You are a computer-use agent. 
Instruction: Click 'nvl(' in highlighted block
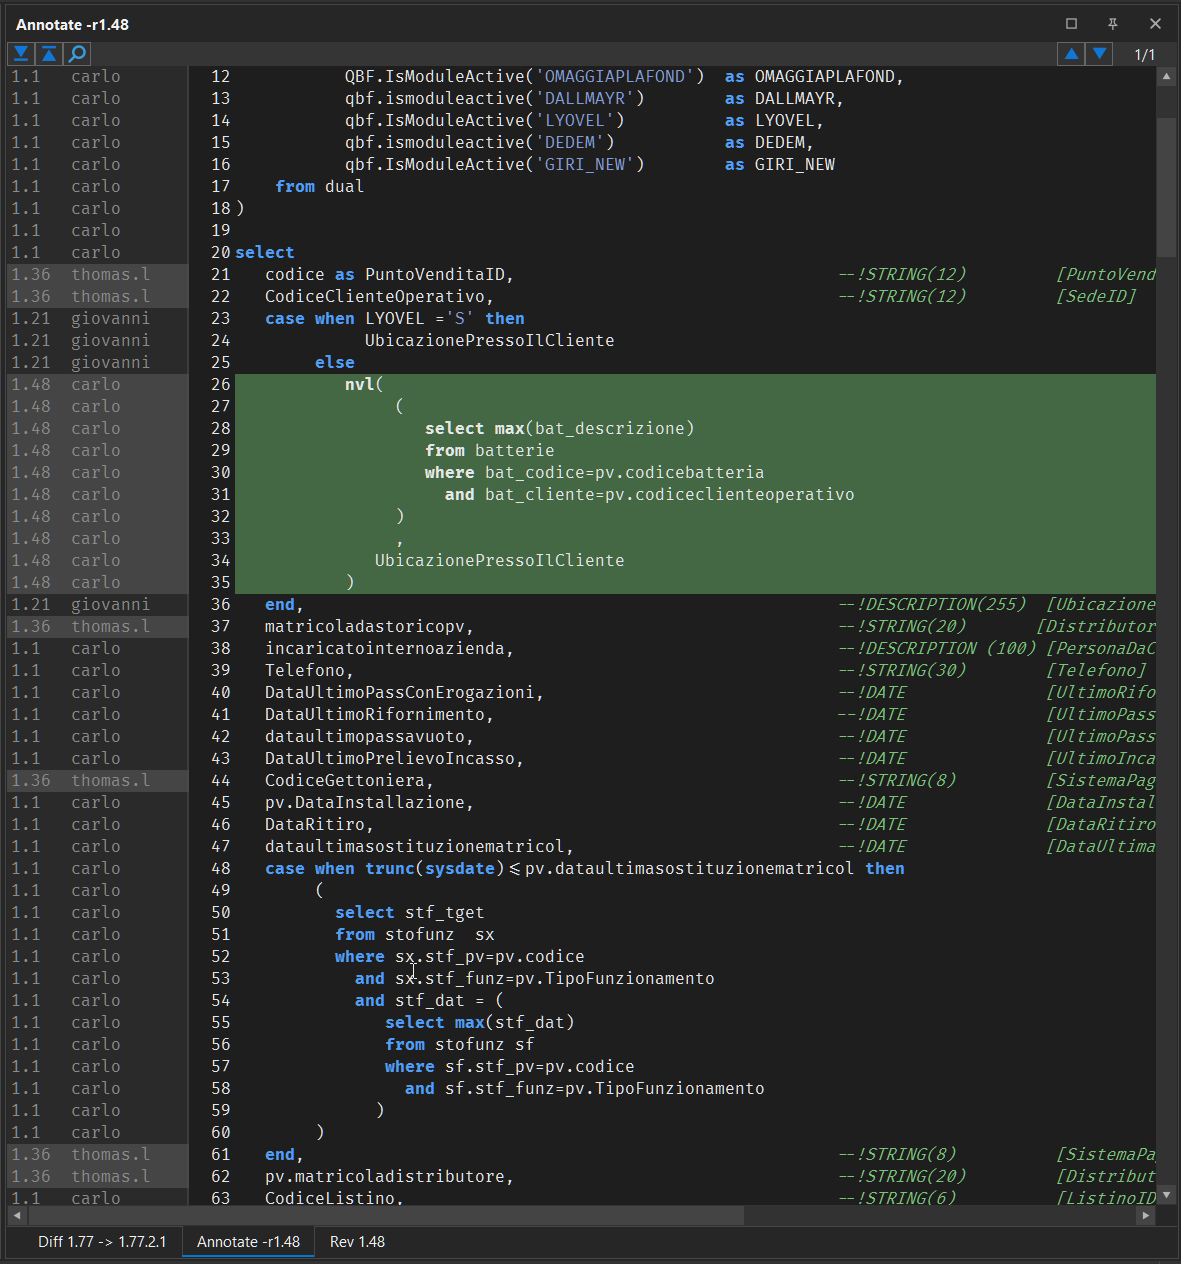pos(364,385)
